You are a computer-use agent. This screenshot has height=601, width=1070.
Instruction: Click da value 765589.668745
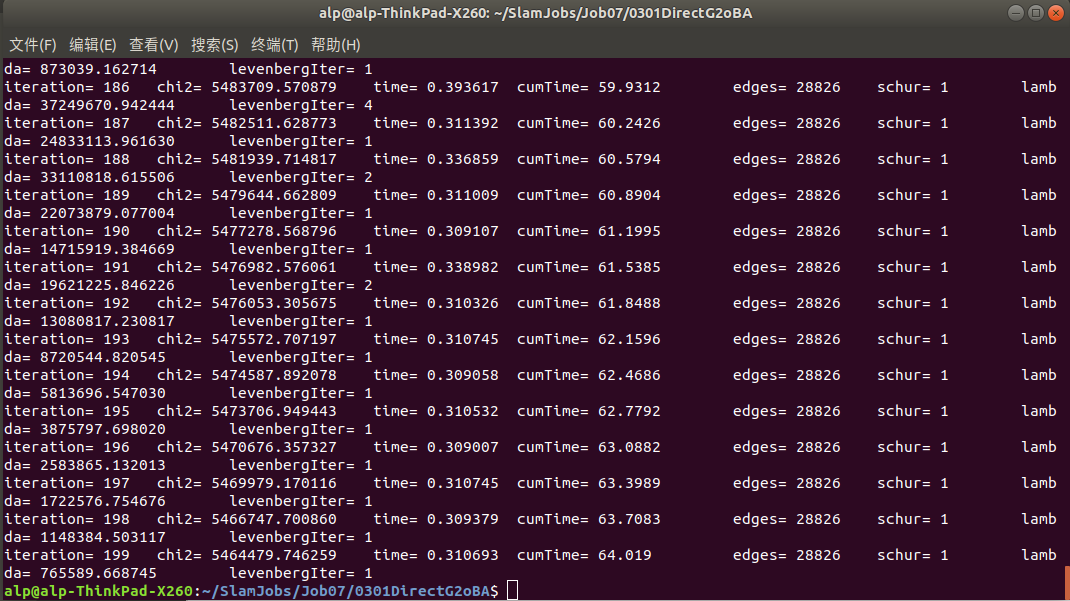(x=98, y=574)
